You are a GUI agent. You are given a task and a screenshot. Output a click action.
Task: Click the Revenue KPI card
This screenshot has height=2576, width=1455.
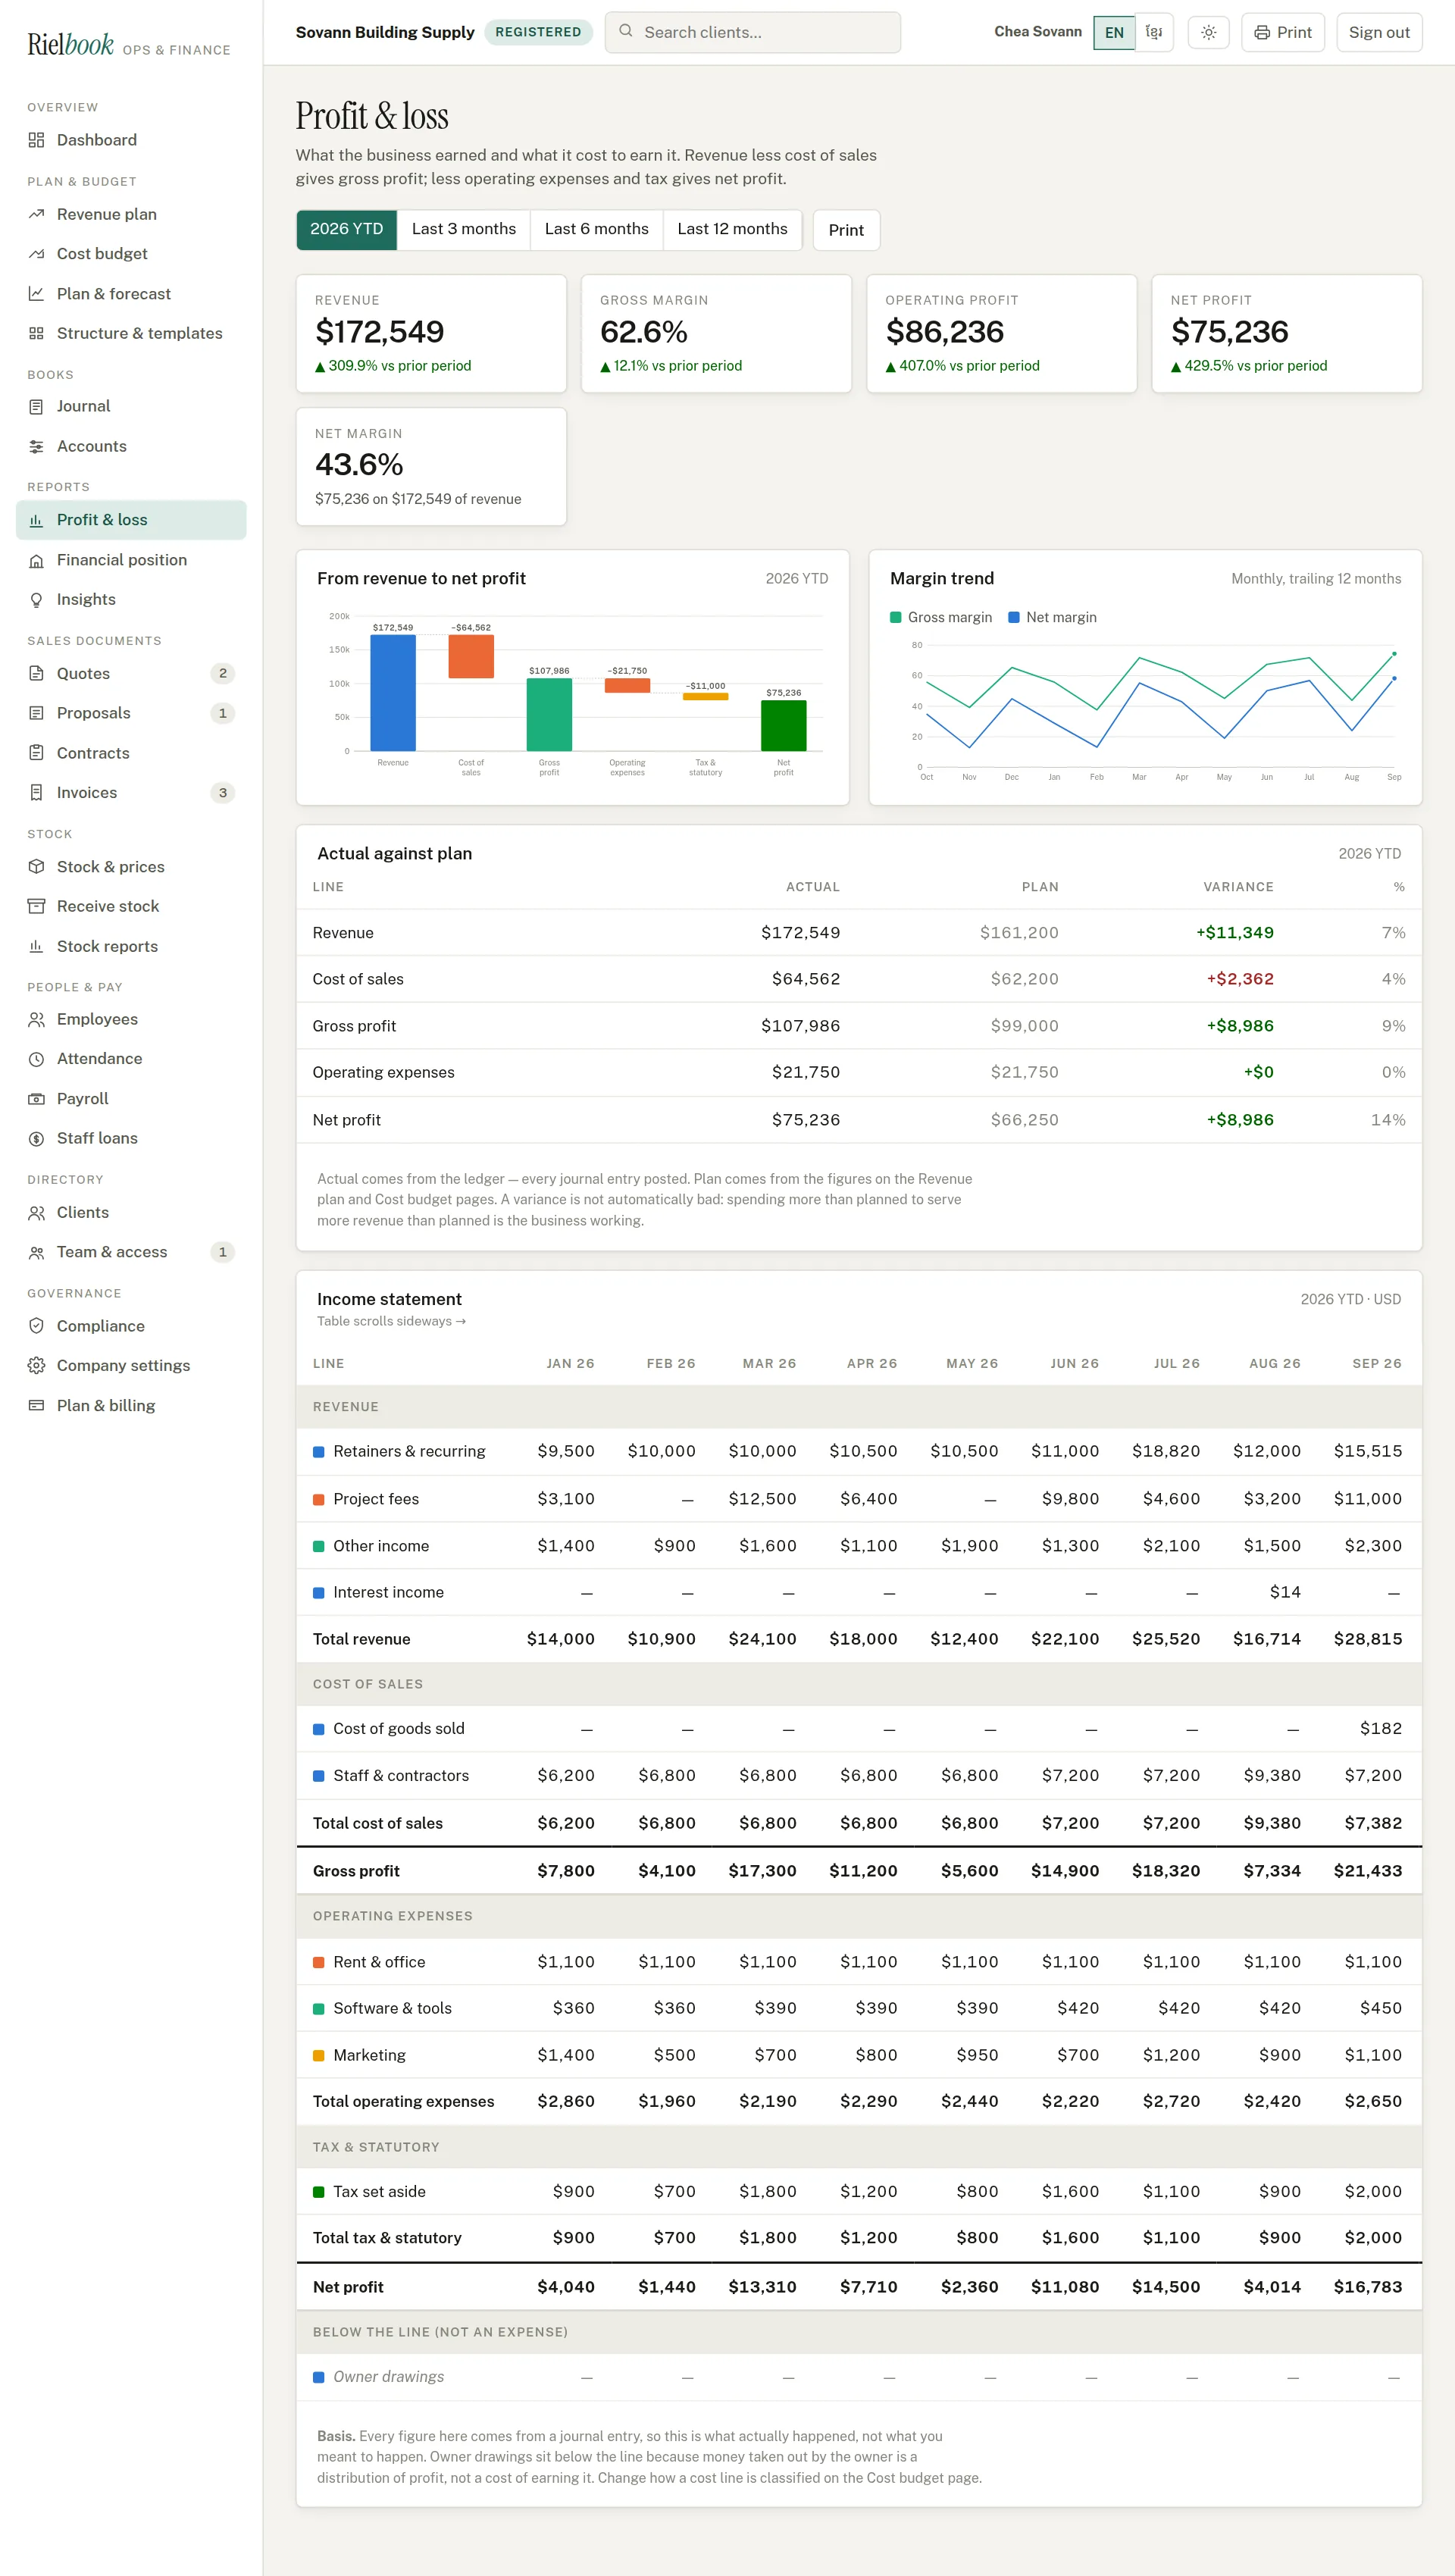click(x=431, y=334)
